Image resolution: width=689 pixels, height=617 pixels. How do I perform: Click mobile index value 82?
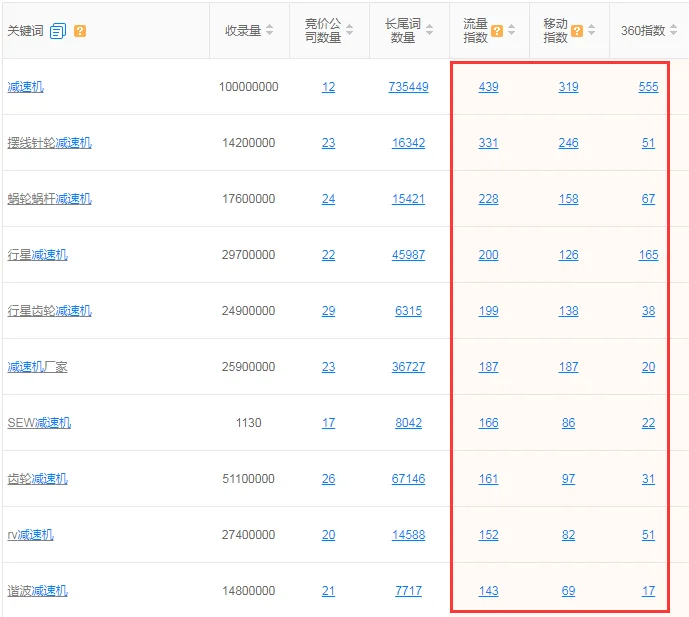click(568, 535)
